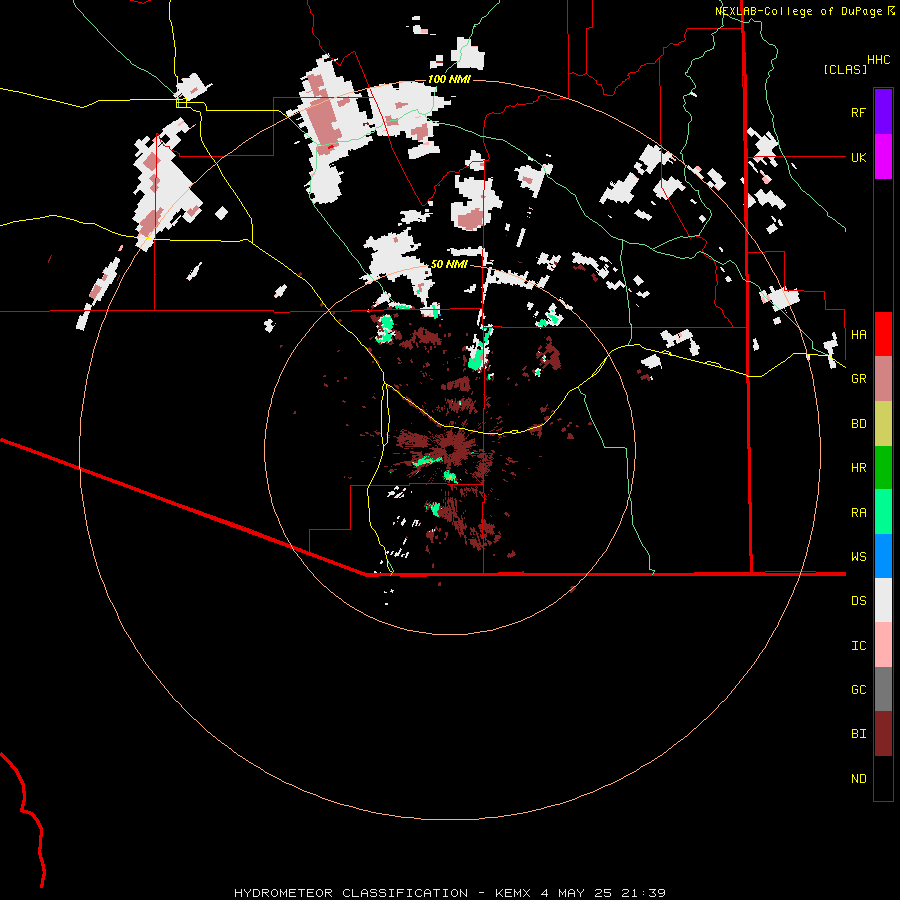
Task: Click the GC gray legend swatch
Action: click(x=883, y=689)
